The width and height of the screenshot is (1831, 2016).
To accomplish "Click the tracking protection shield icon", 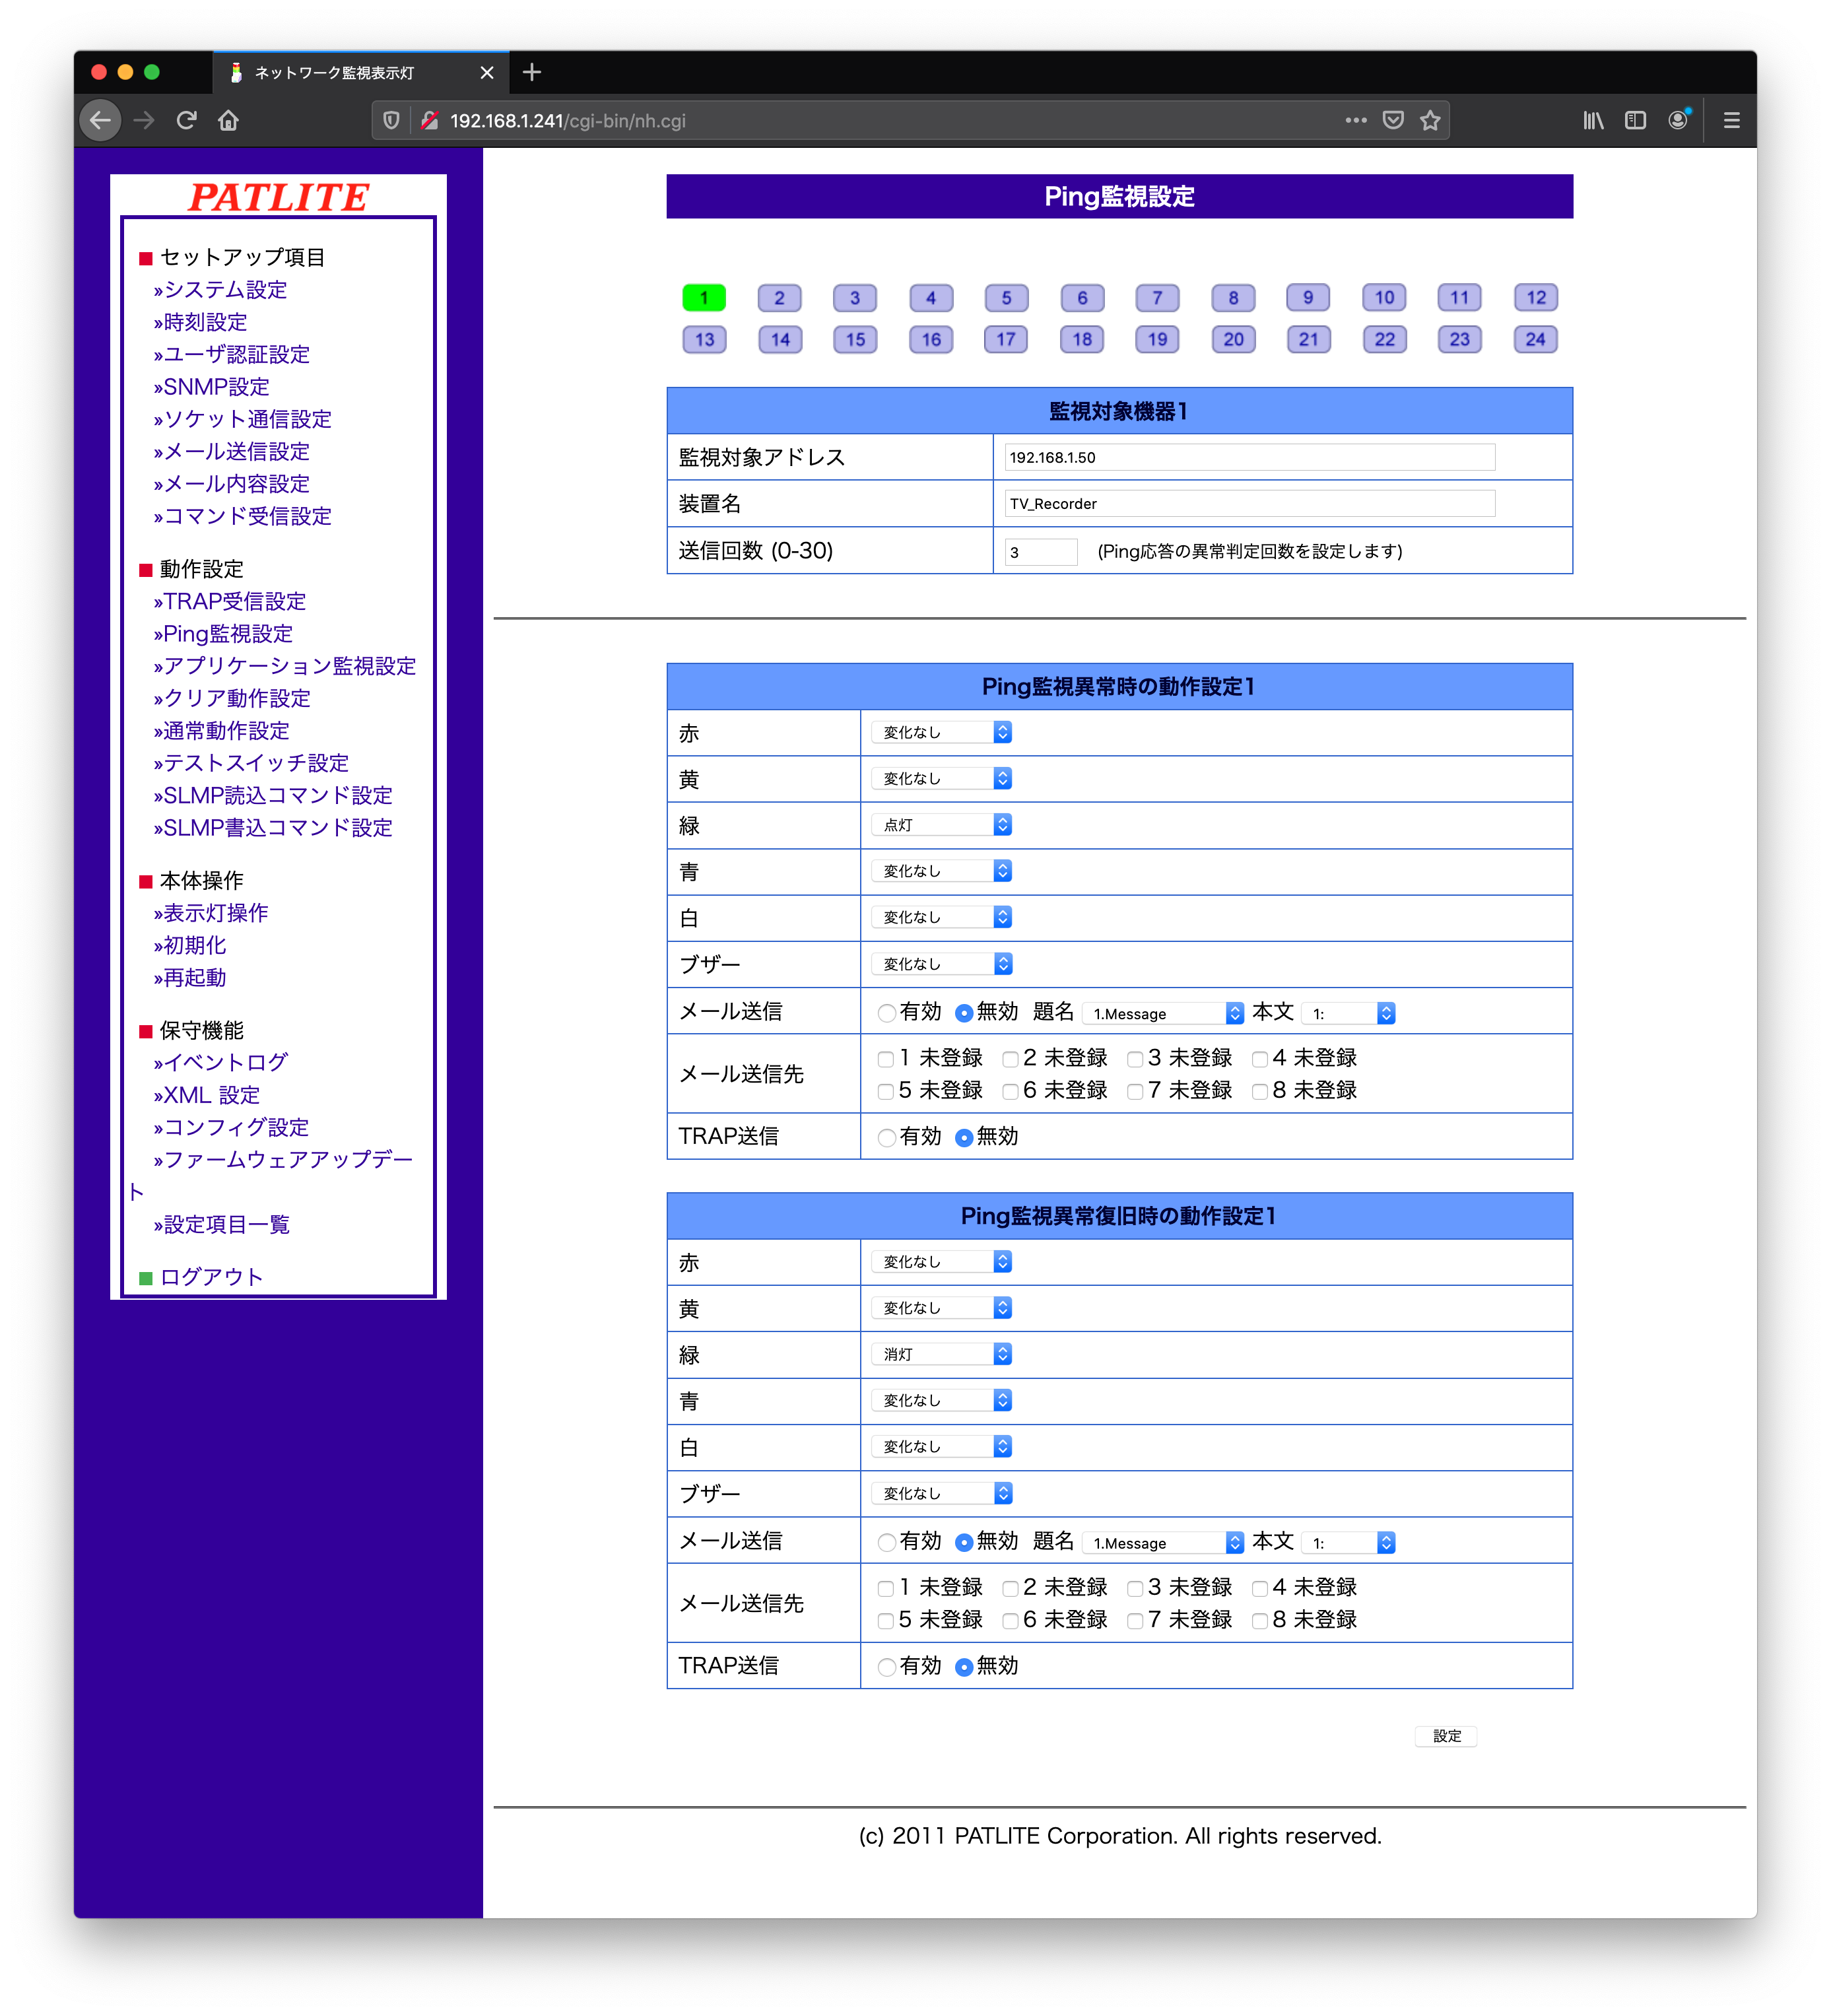I will tap(391, 121).
